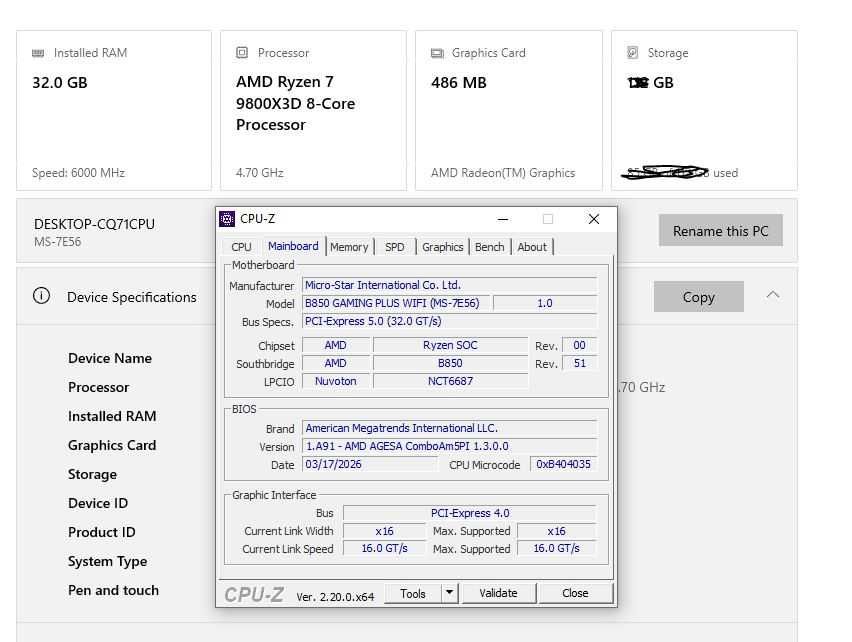
Task: Click the AMD Radeon(TM) Graphics text
Action: point(503,173)
